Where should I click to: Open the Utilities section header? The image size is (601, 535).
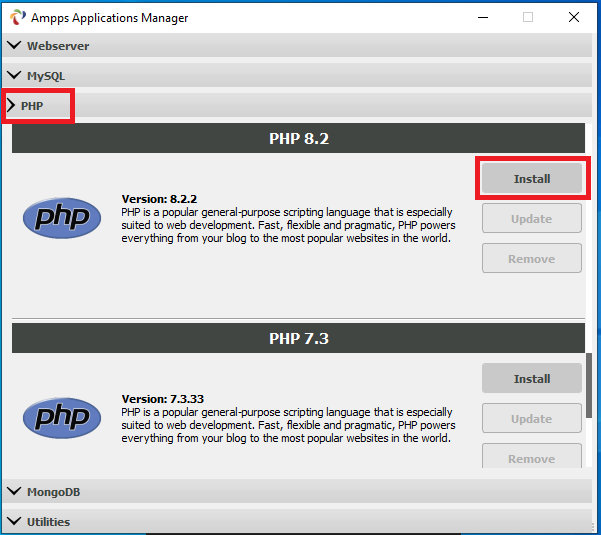click(x=297, y=521)
